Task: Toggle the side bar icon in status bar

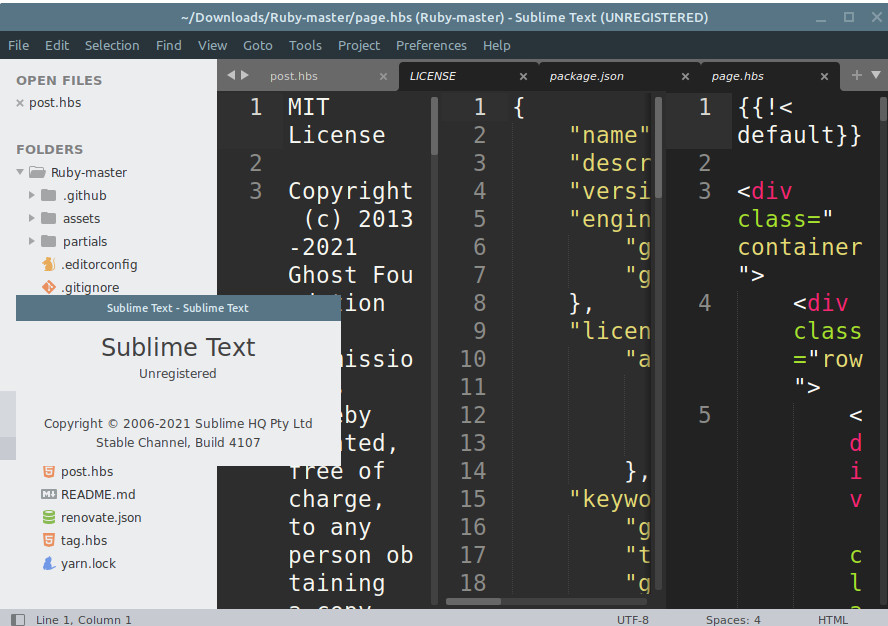Action: click(18, 620)
